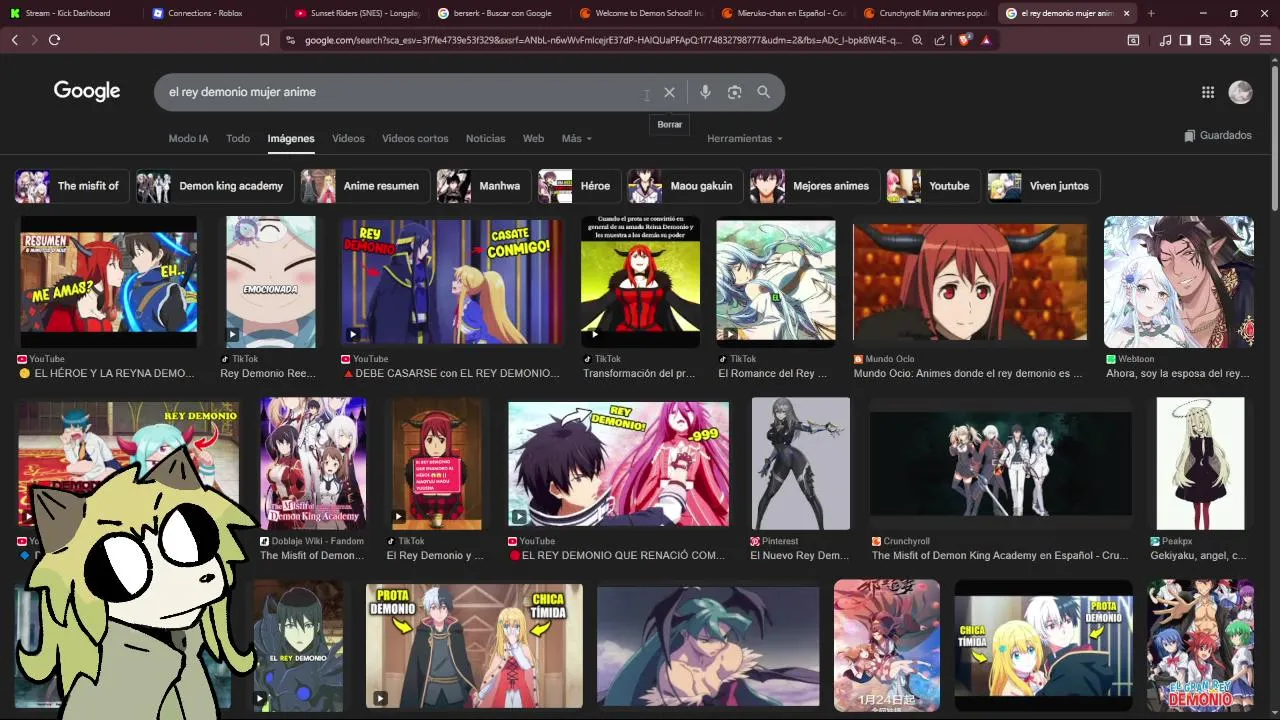
Task: Filter by 'Anime resumen' chip
Action: [366, 186]
